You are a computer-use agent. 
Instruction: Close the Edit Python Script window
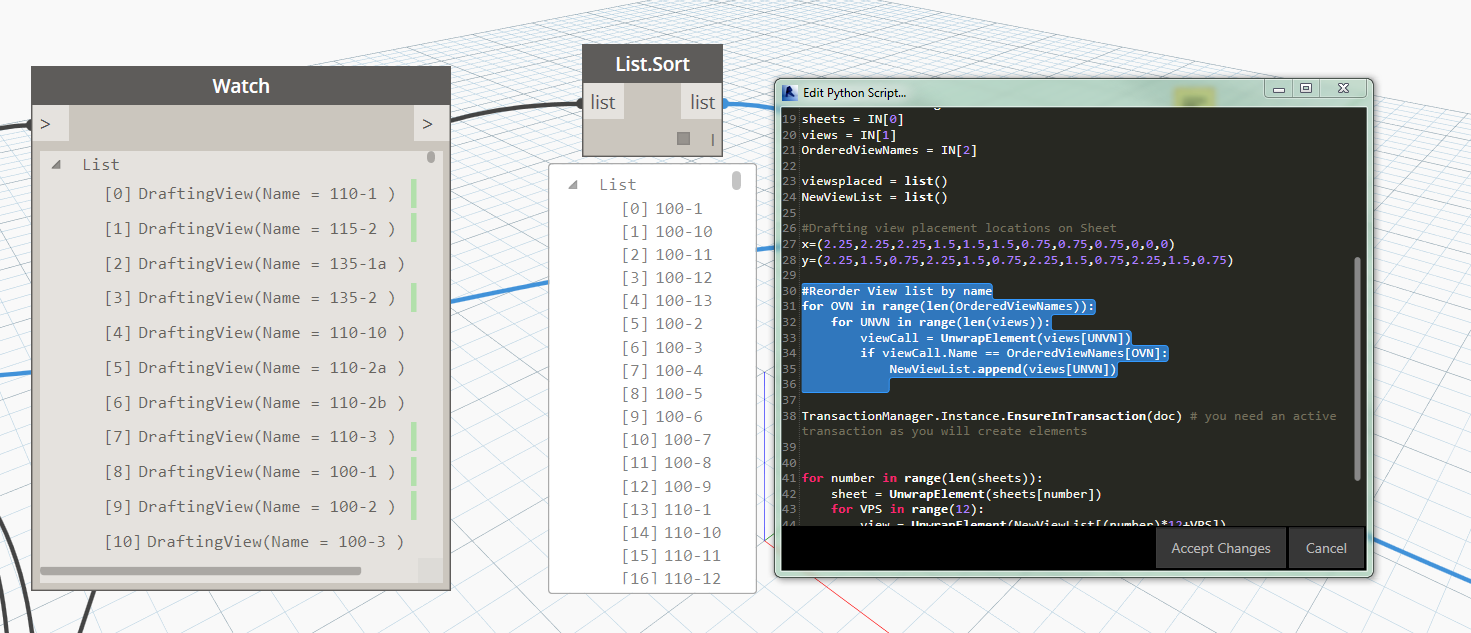click(1343, 89)
